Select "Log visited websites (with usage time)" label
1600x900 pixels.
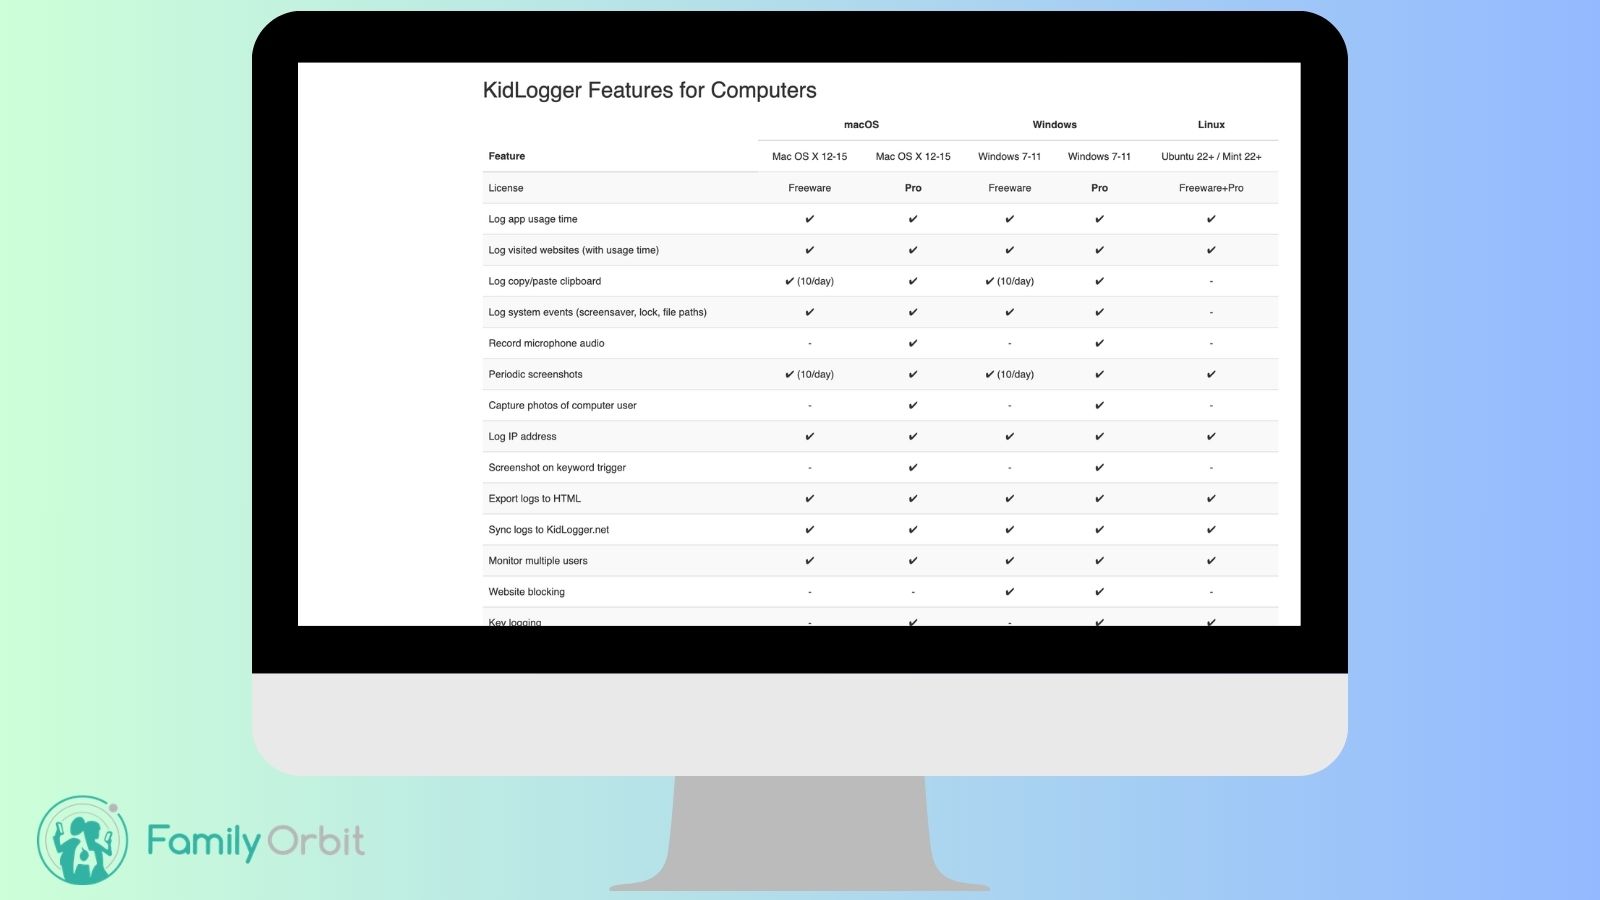573,250
